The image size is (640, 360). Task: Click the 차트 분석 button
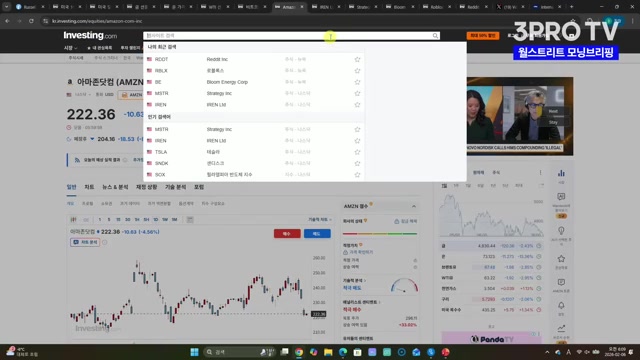(x=85, y=242)
